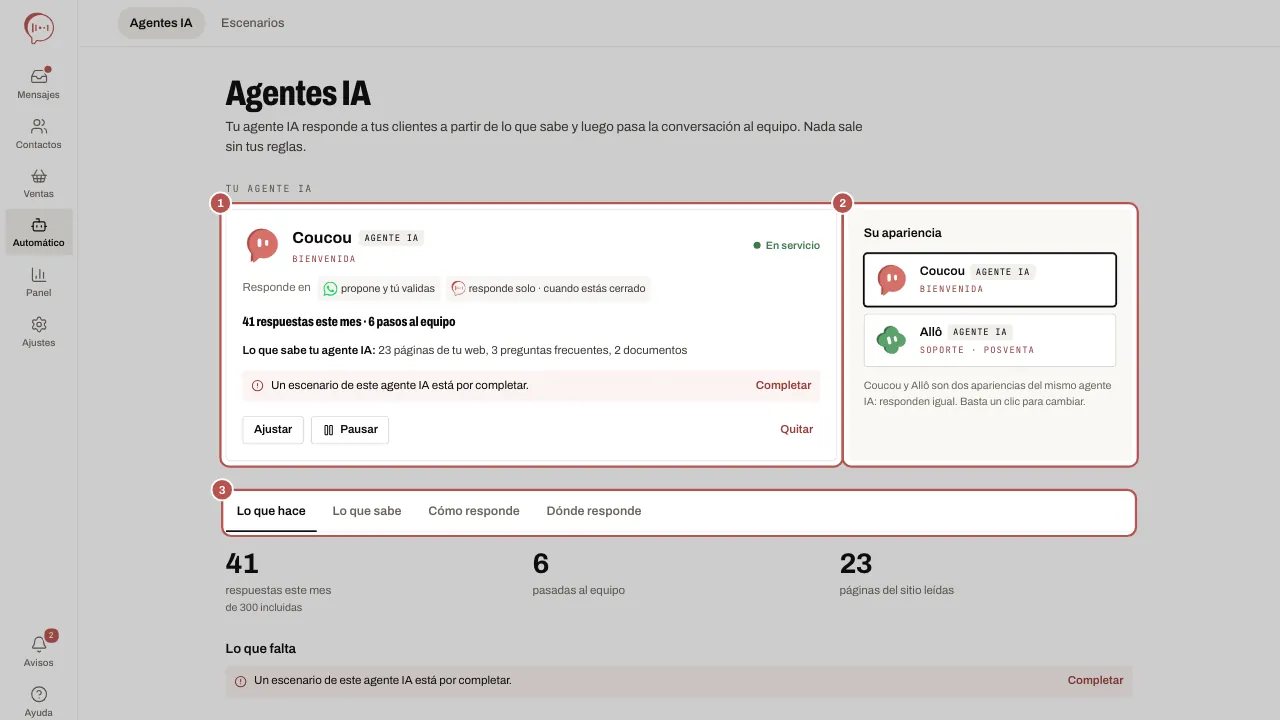Click Completar in the agent card alert
Viewport: 1280px width, 720px height.
[783, 385]
